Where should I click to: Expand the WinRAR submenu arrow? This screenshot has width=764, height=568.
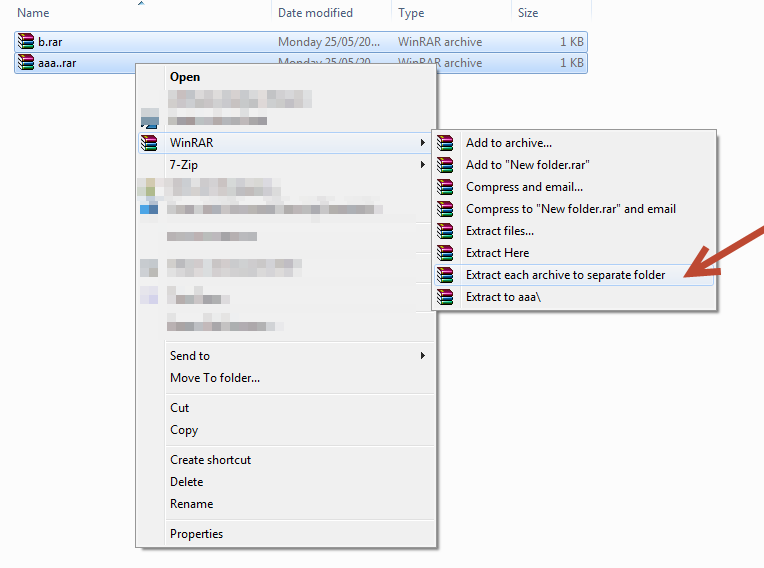click(x=422, y=143)
